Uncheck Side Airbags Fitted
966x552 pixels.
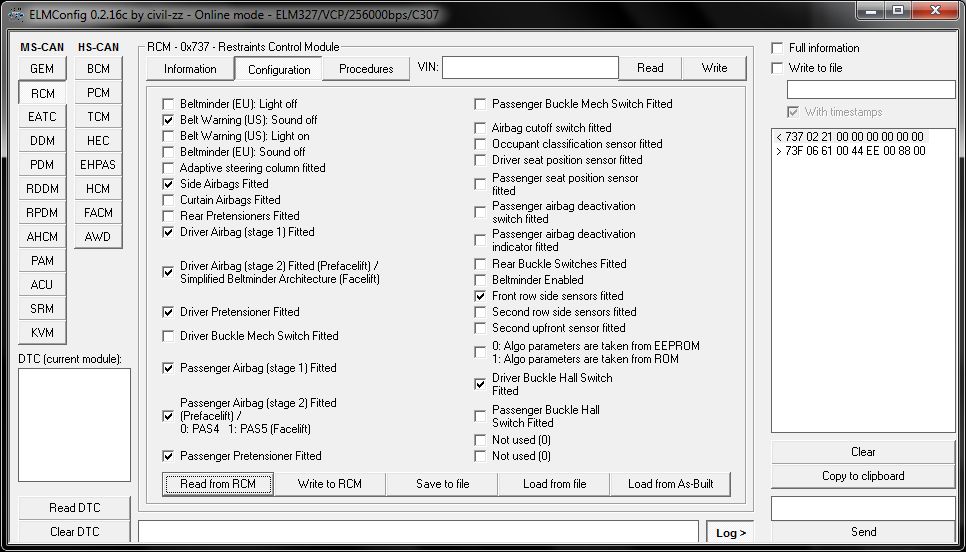click(168, 184)
